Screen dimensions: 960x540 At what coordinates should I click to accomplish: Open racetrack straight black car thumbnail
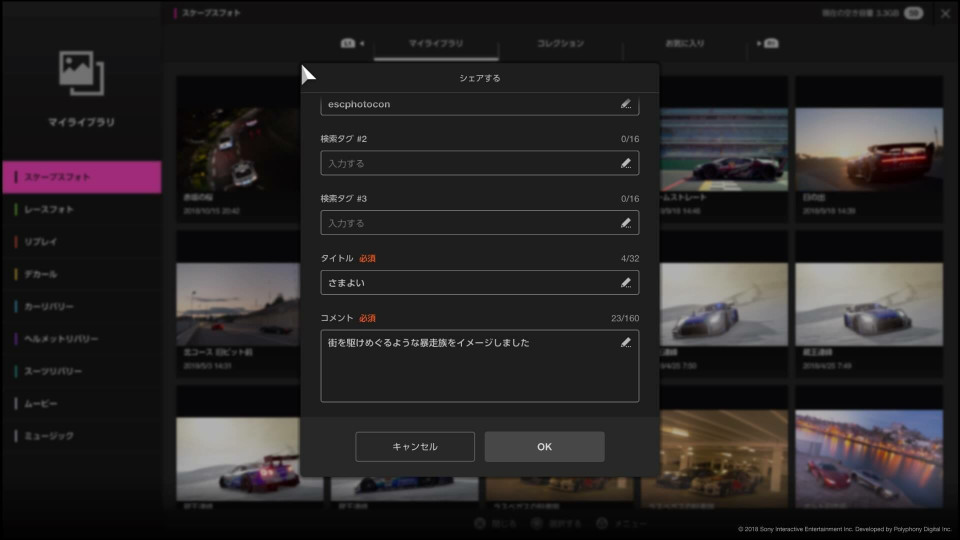724,149
